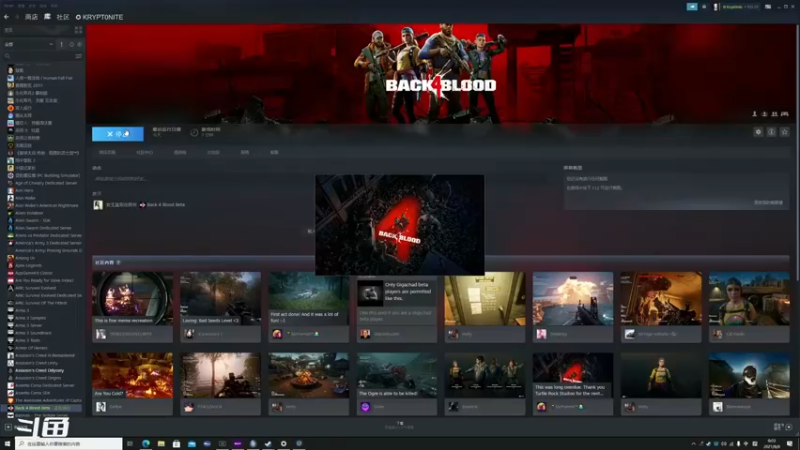800x450 pixels.
Task: Select Alan Wake's American Nightmare in list
Action: 44,206
